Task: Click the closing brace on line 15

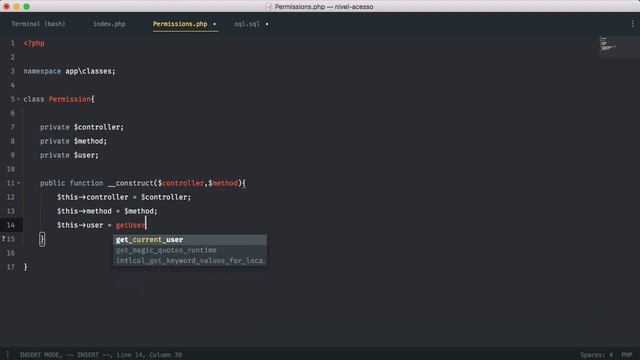Action: coord(42,239)
